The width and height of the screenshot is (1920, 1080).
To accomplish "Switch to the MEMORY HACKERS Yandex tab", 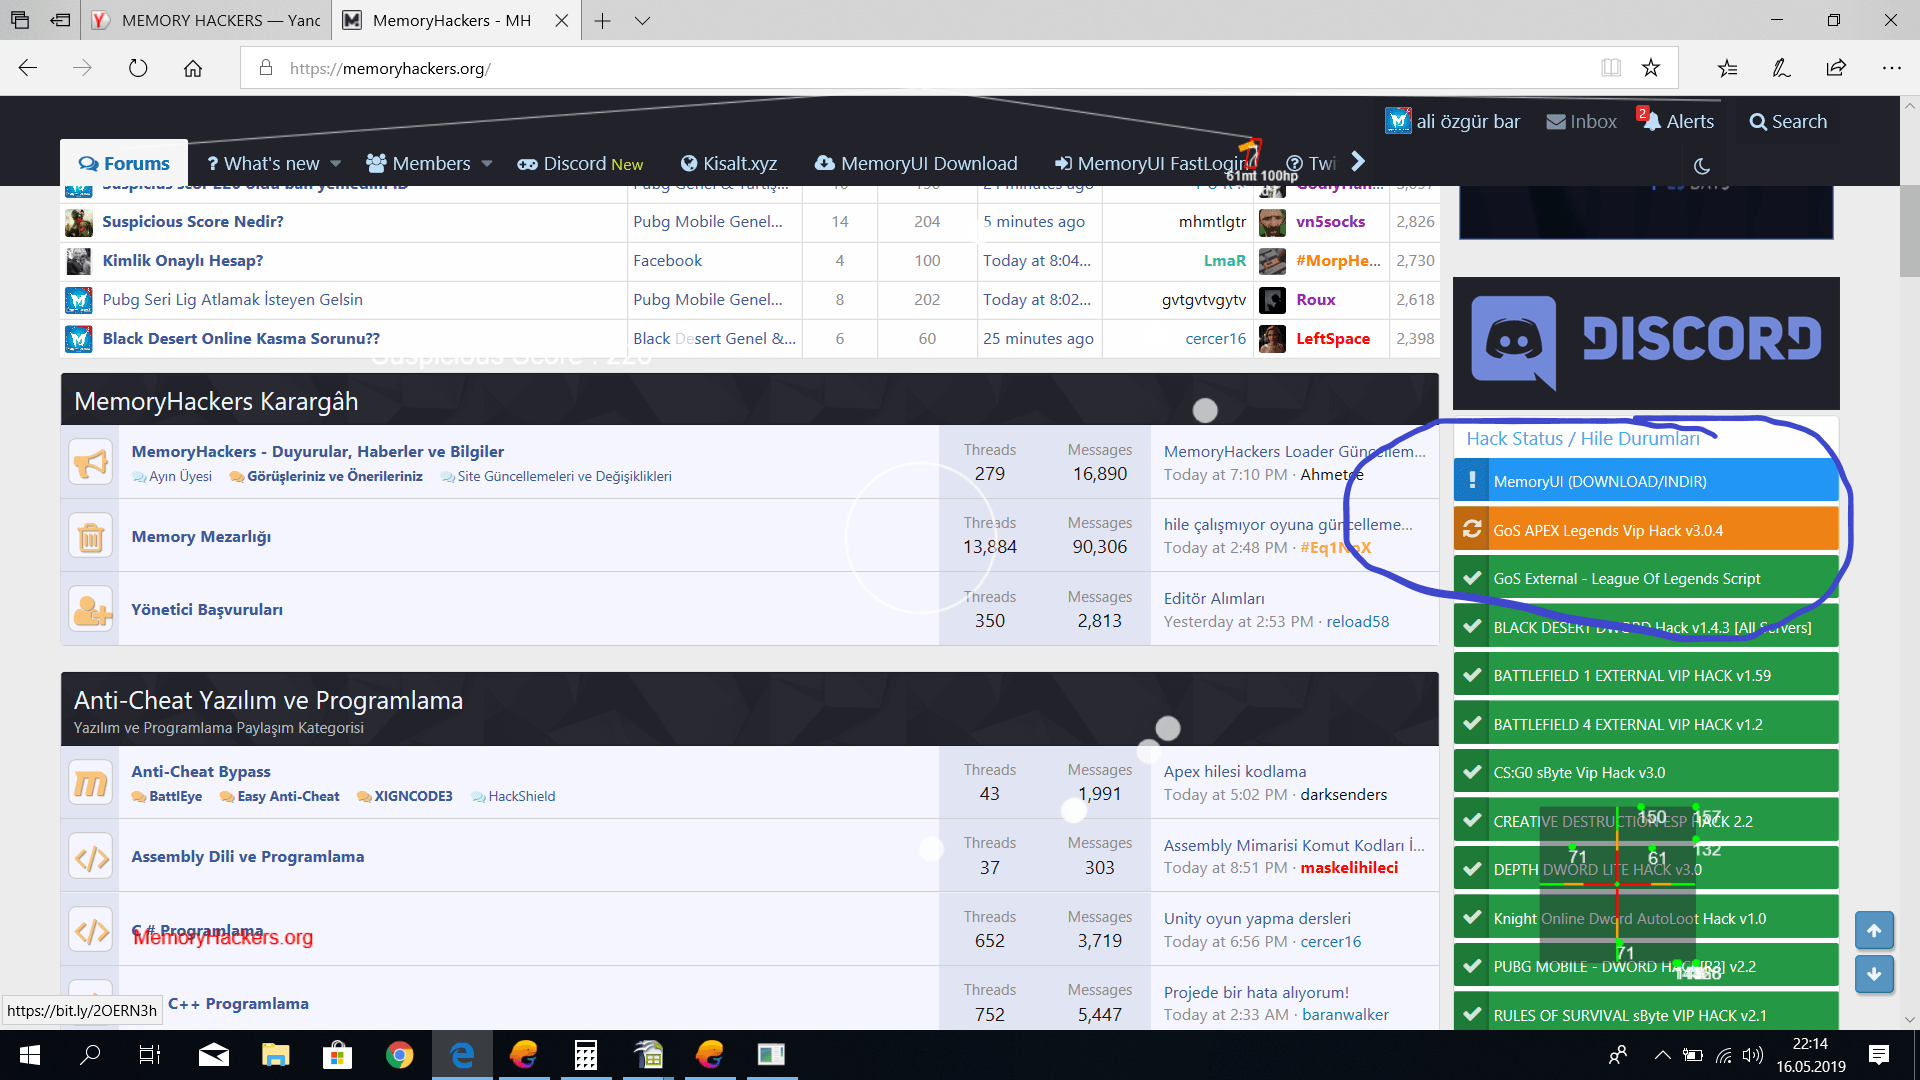I will click(207, 20).
